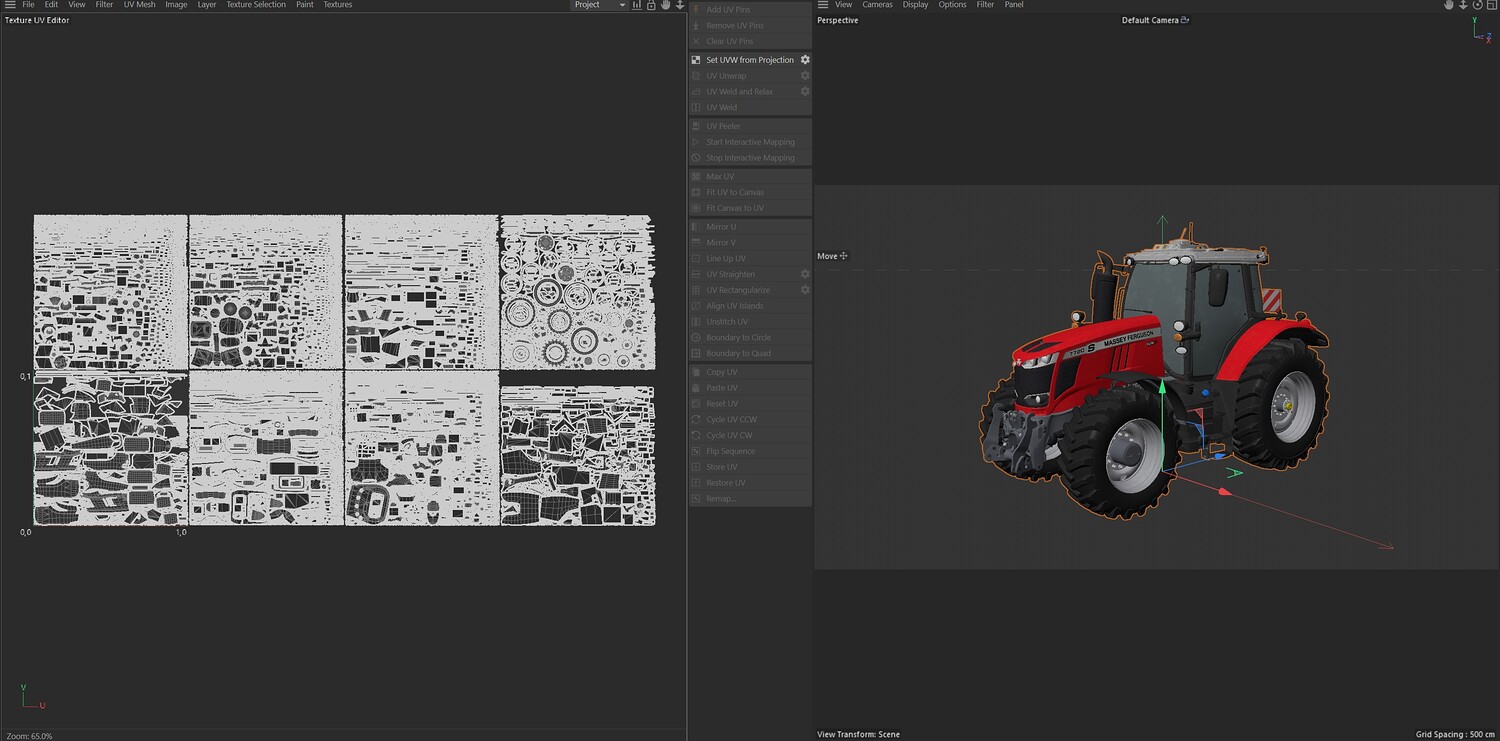Open the Edit menu
The image size is (1500, 741).
(51, 5)
